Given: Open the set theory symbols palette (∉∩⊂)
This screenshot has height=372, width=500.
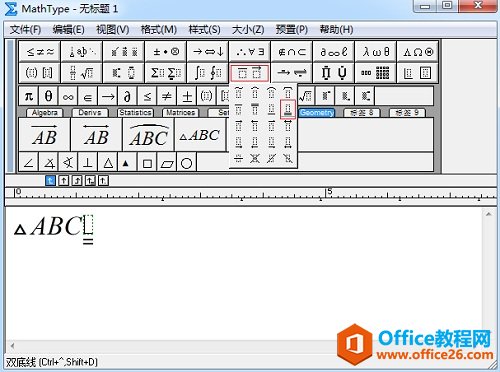Looking at the screenshot, I should click(x=292, y=52).
